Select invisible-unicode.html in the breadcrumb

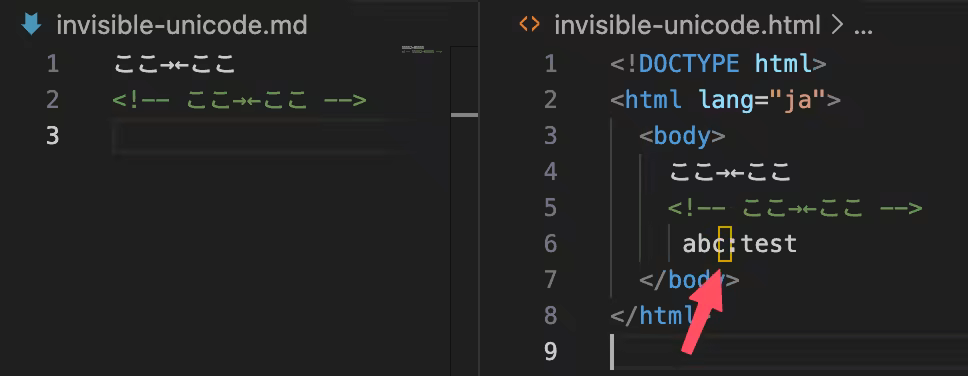coord(688,25)
